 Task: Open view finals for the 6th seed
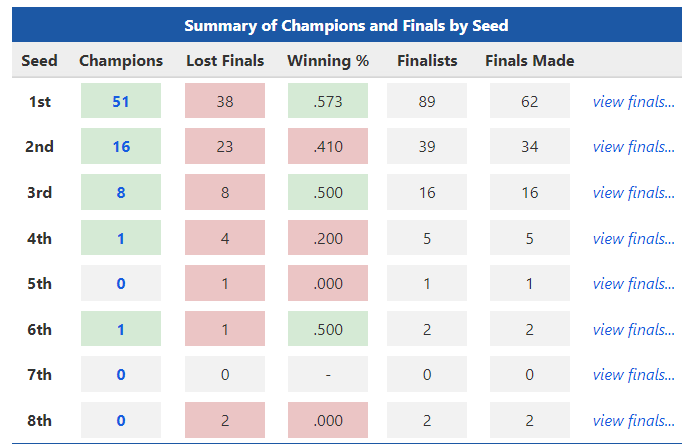(633, 329)
